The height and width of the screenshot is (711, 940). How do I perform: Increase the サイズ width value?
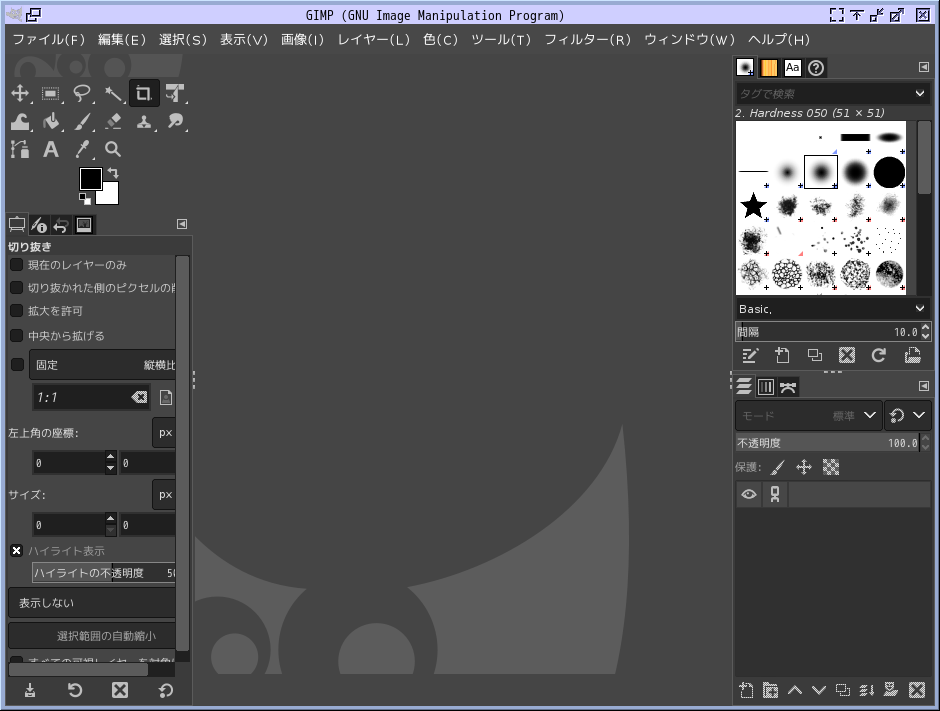click(110, 519)
